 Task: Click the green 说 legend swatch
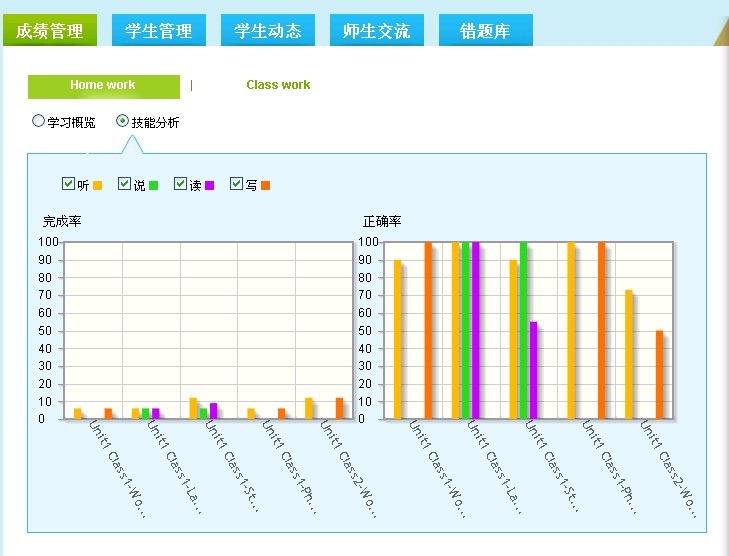(x=153, y=185)
